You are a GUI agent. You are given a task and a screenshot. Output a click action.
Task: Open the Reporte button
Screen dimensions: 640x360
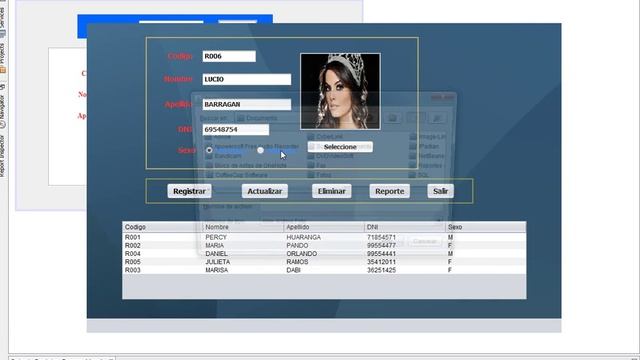(389, 191)
